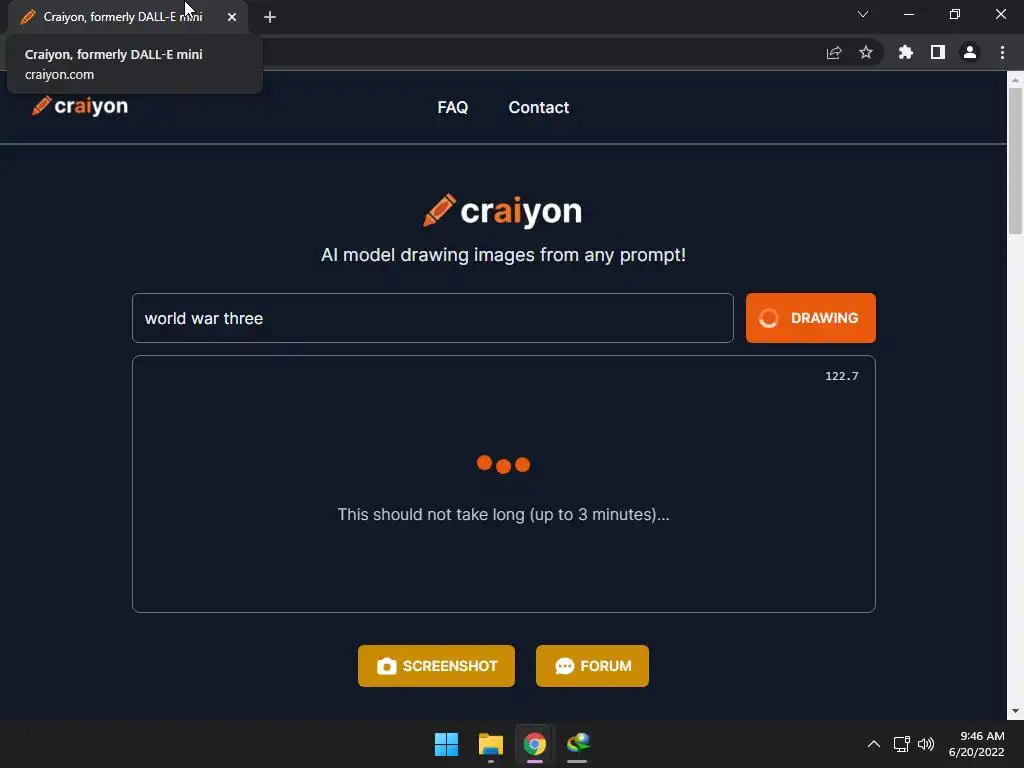Take a screenshot with SCREENSHOT button

[x=436, y=666]
